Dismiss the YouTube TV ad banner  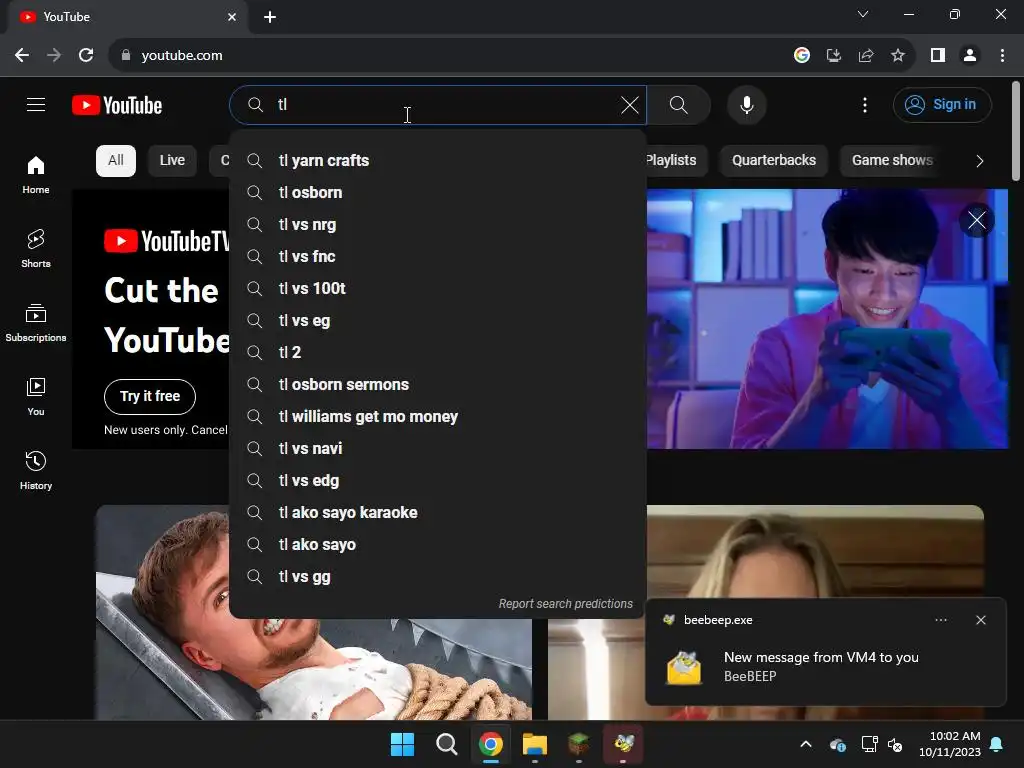(x=976, y=220)
